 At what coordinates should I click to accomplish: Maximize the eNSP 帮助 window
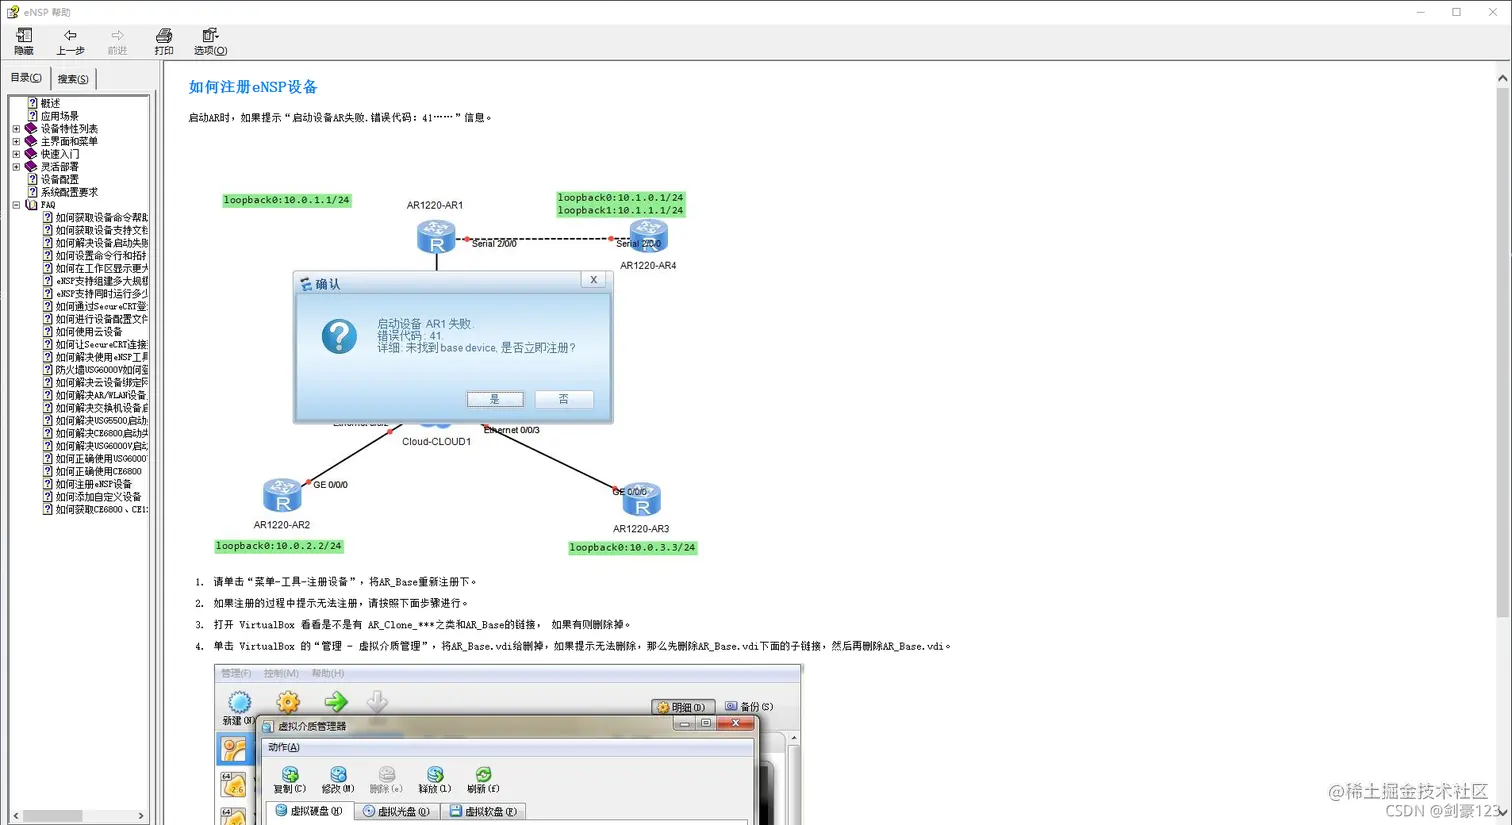click(1456, 12)
